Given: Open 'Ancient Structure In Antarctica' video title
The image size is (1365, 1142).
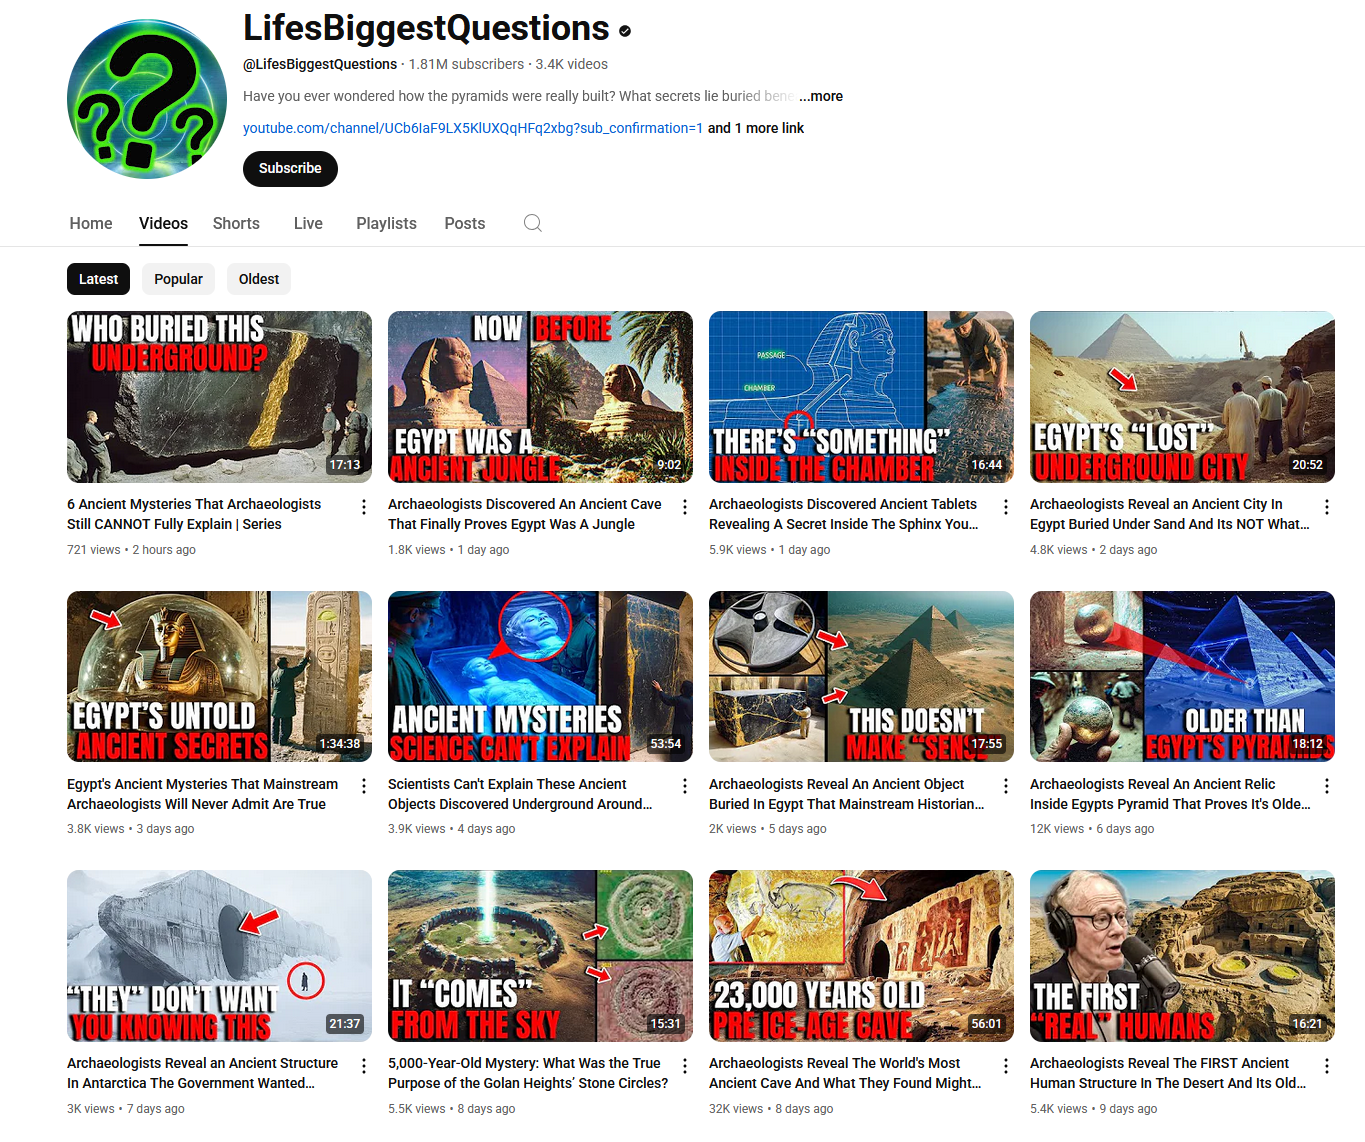Looking at the screenshot, I should point(202,1073).
